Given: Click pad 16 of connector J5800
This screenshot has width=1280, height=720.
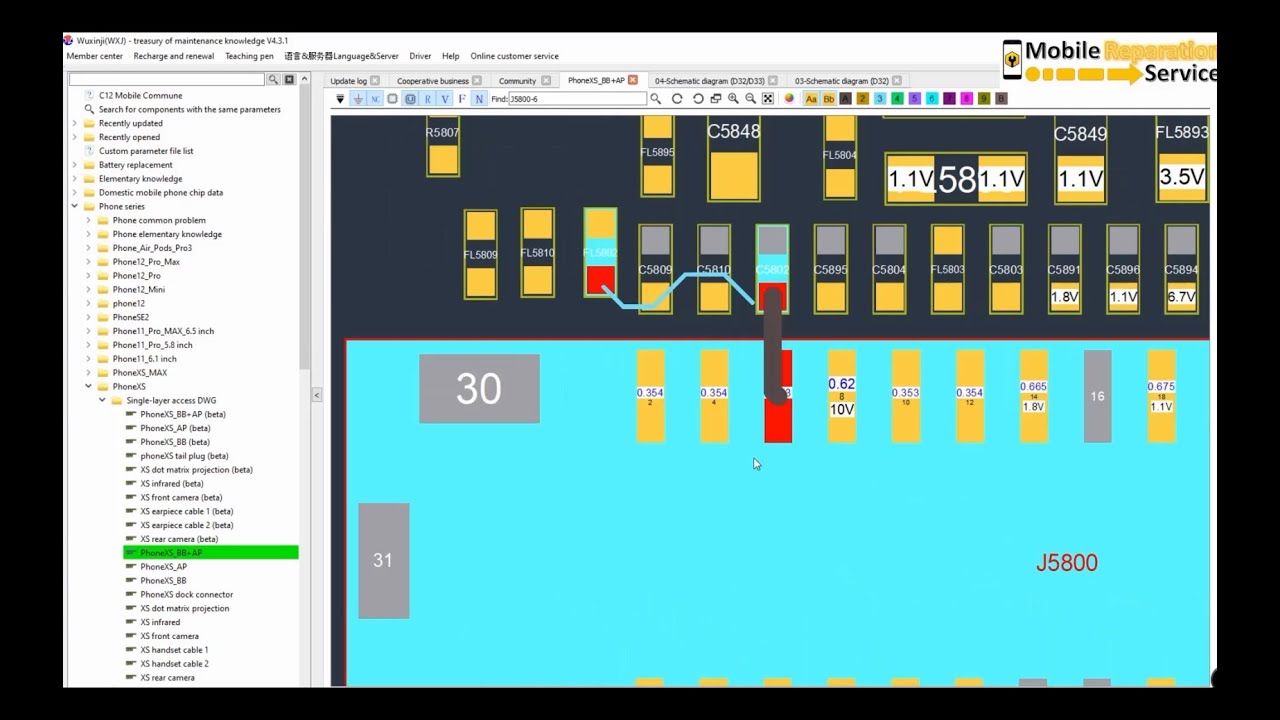Looking at the screenshot, I should pyautogui.click(x=1097, y=396).
